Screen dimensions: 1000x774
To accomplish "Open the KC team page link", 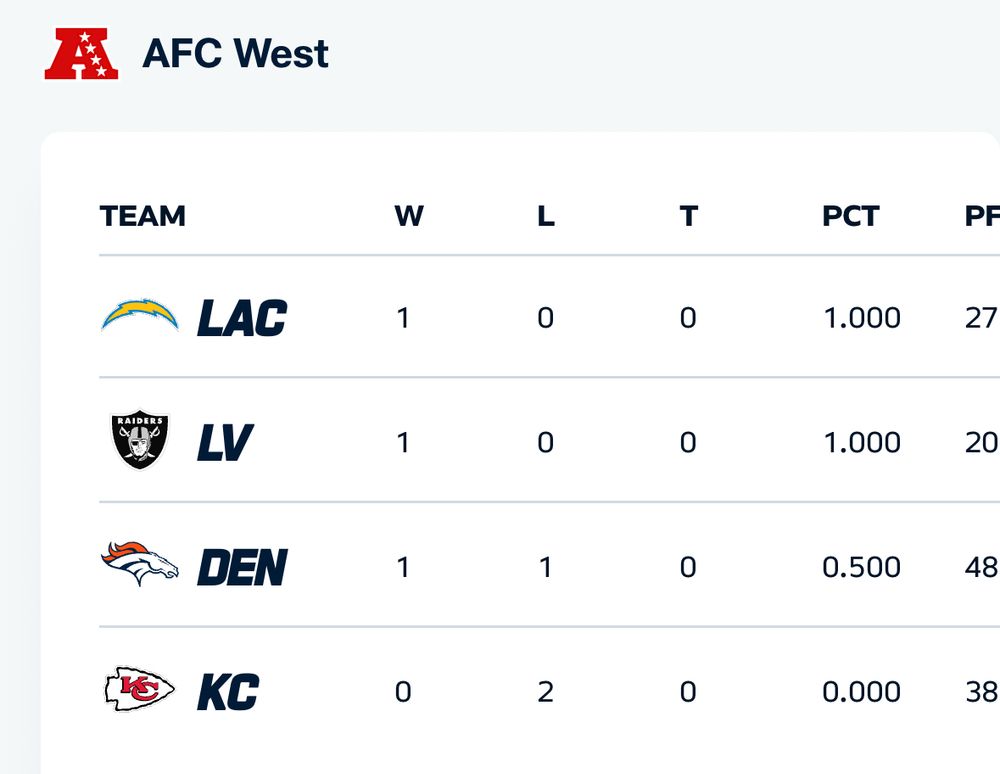I will point(228,692).
